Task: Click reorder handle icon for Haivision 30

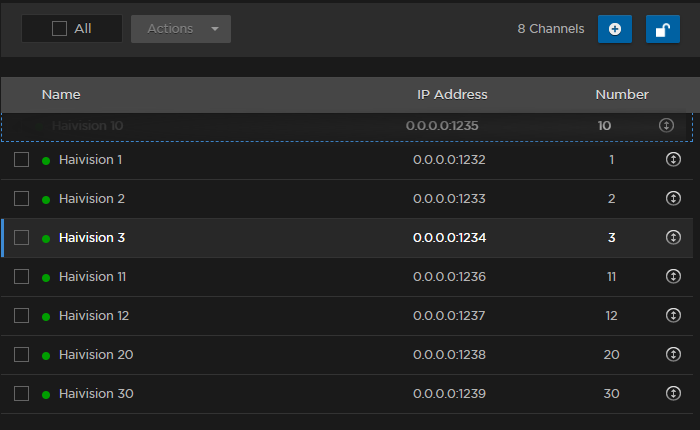Action: pos(673,394)
